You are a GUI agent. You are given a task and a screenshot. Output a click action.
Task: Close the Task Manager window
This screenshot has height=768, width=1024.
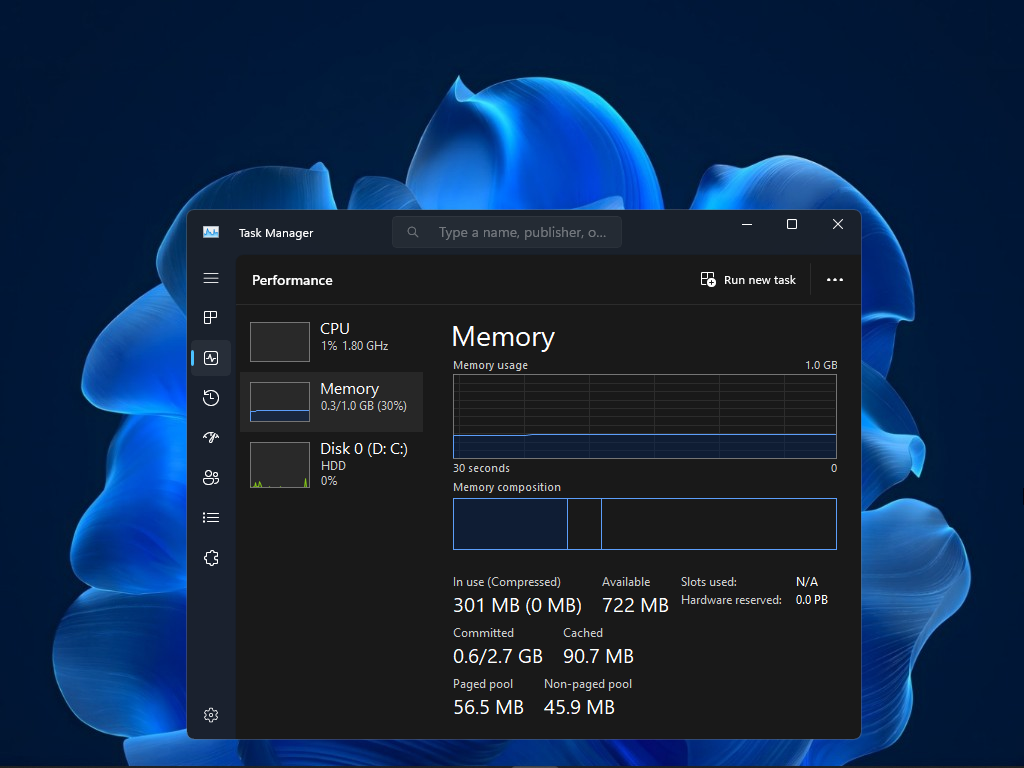coord(838,224)
